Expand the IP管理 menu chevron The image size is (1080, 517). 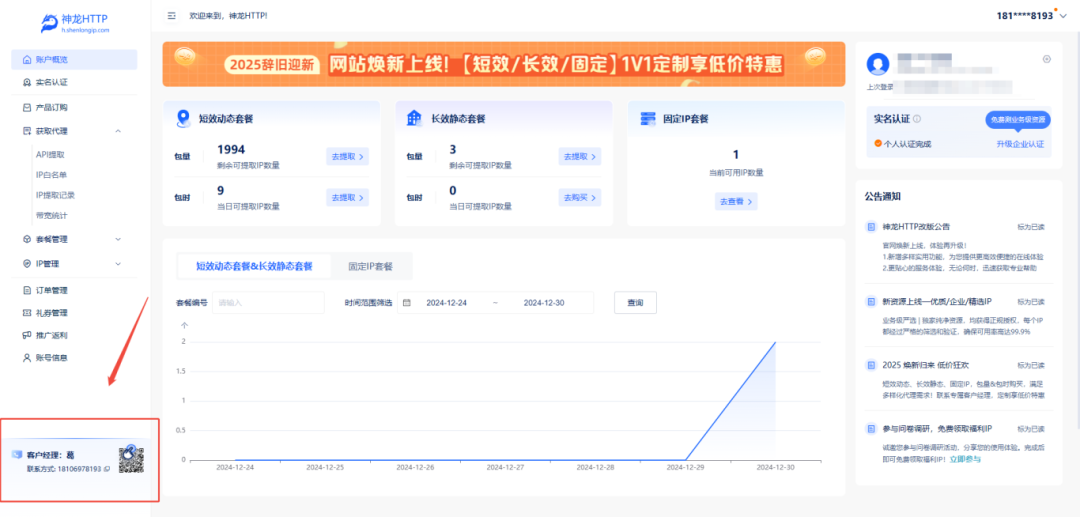[118, 264]
